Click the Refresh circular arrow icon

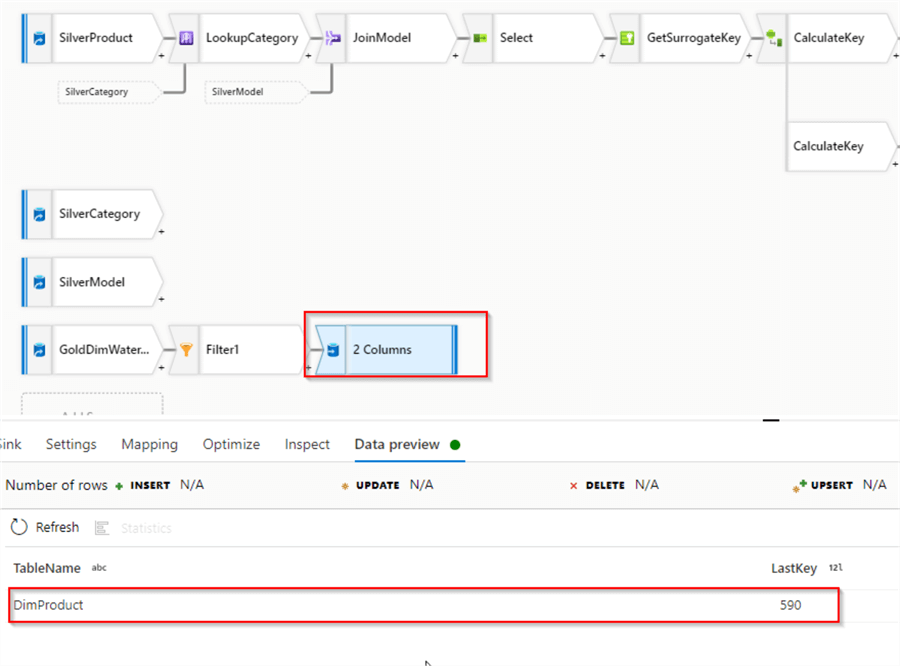coord(19,526)
